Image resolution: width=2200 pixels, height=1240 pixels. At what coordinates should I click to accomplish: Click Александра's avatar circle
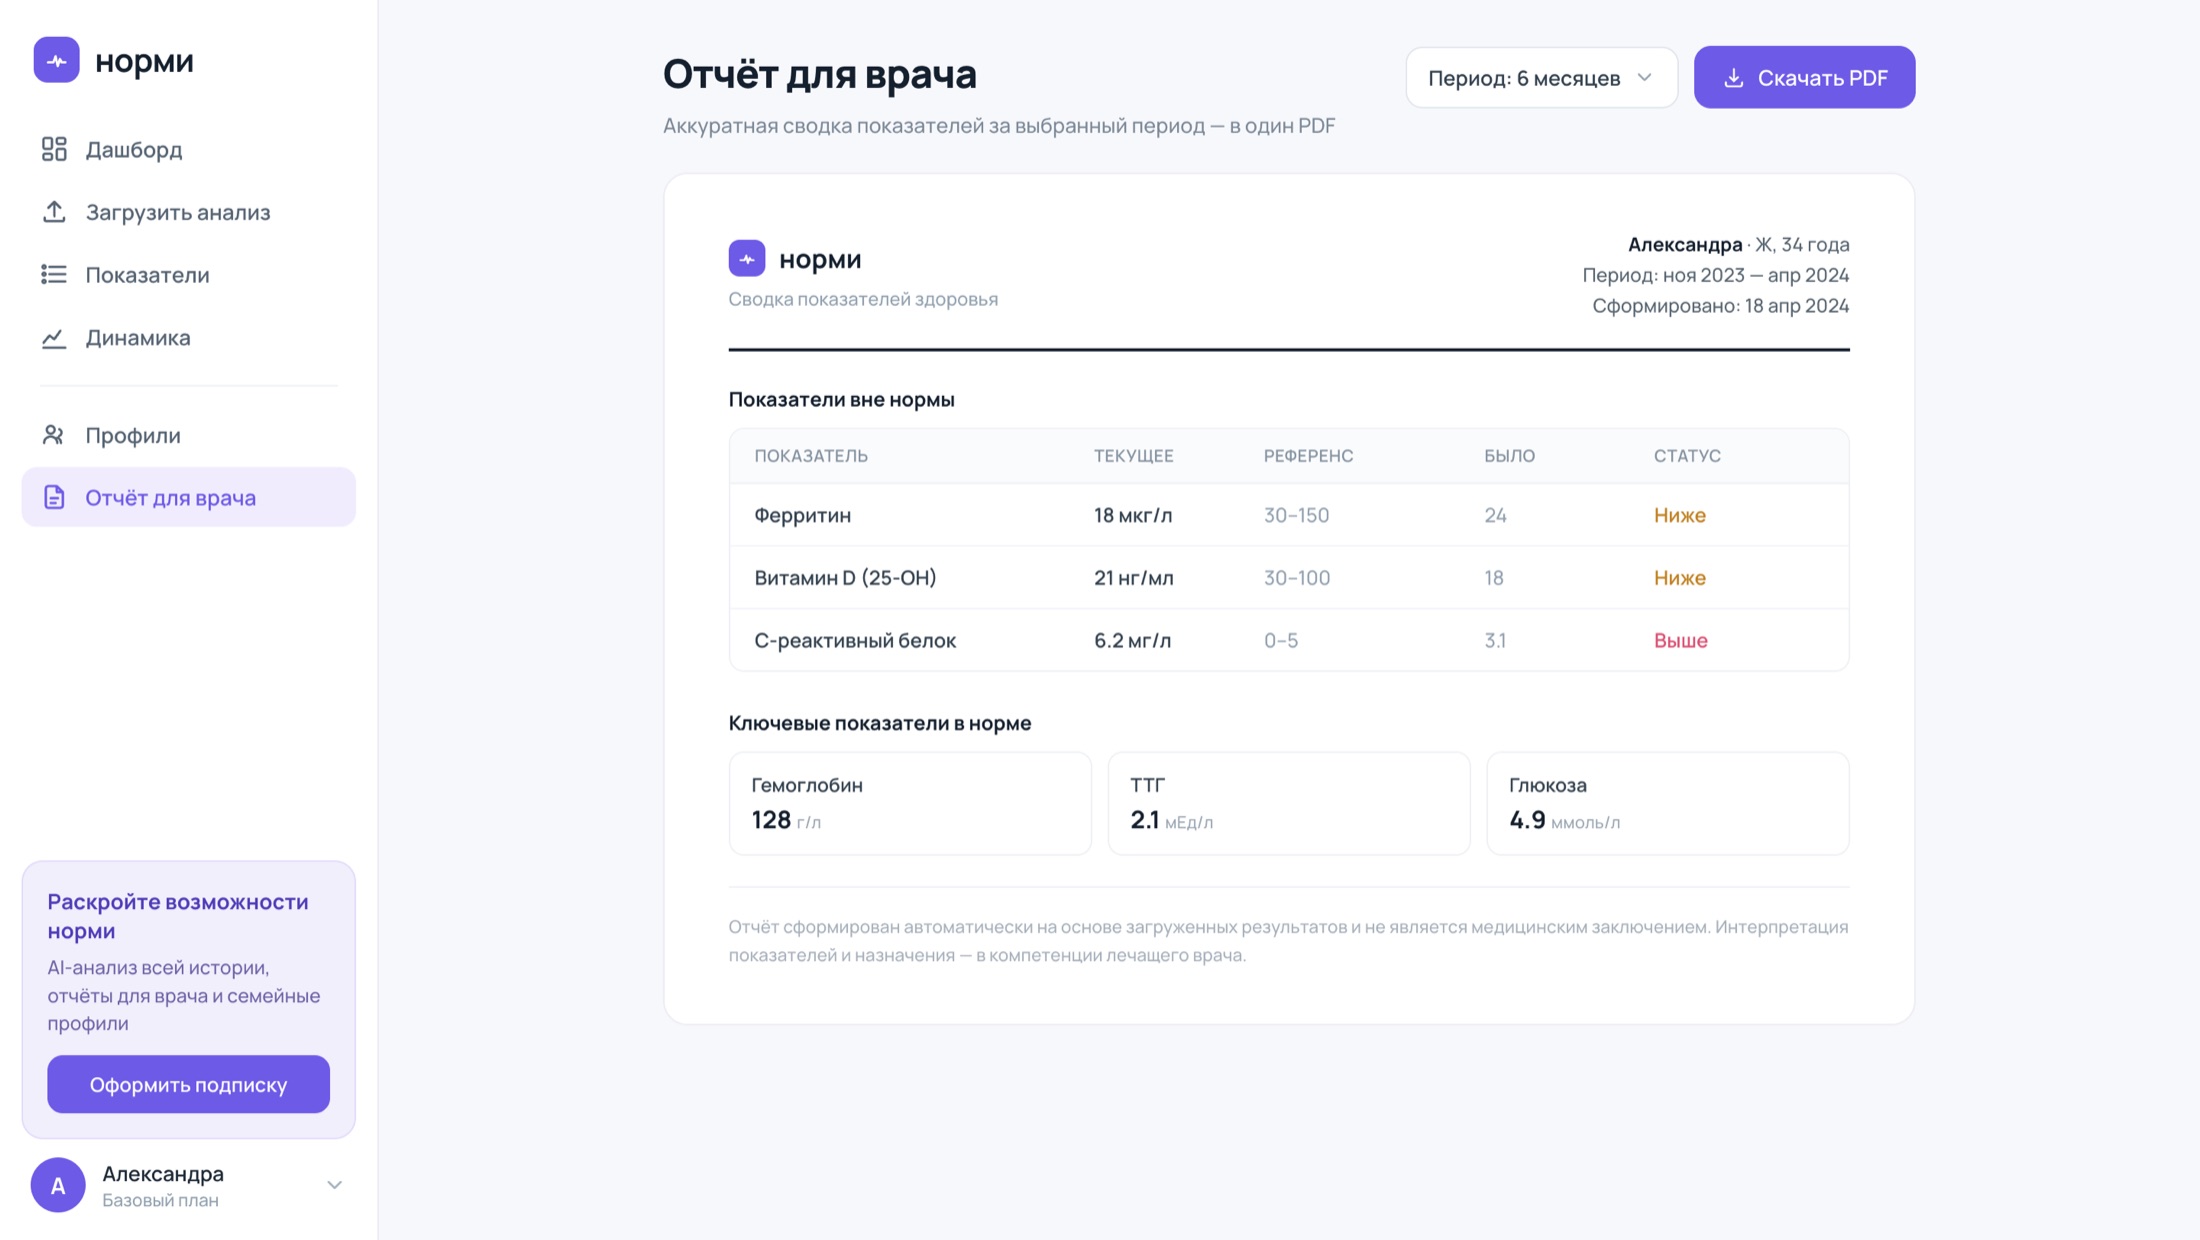58,1185
